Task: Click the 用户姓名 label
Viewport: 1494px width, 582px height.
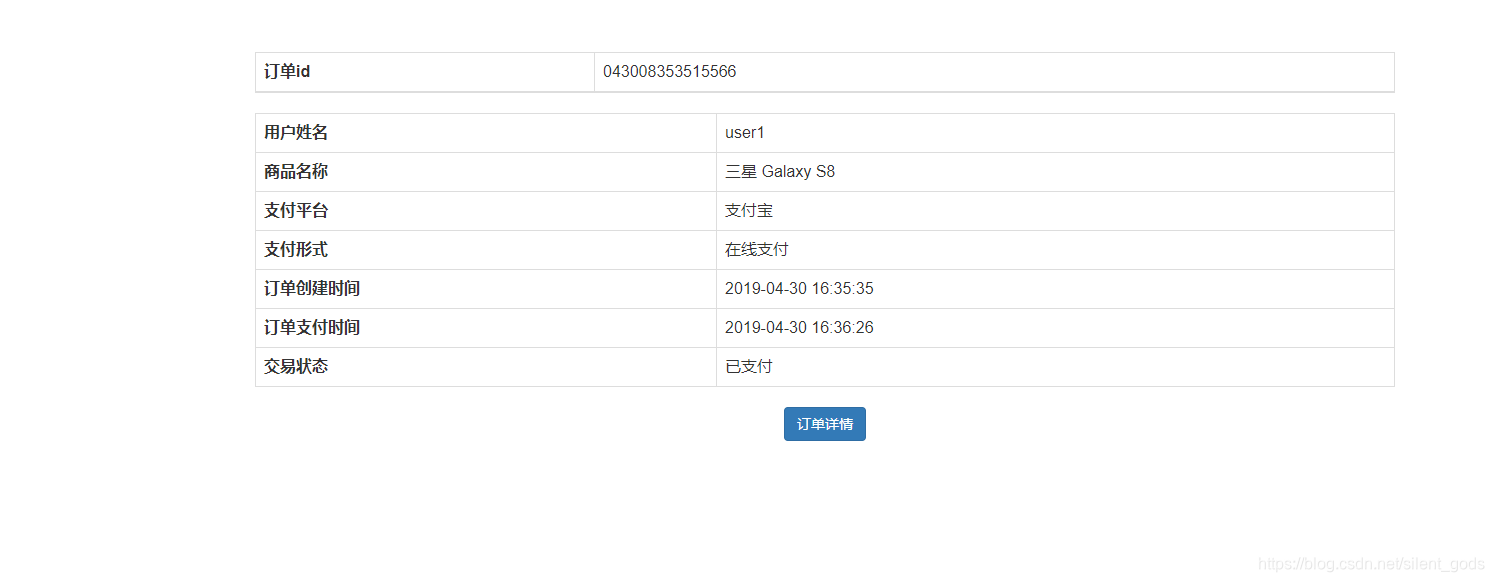Action: (296, 133)
